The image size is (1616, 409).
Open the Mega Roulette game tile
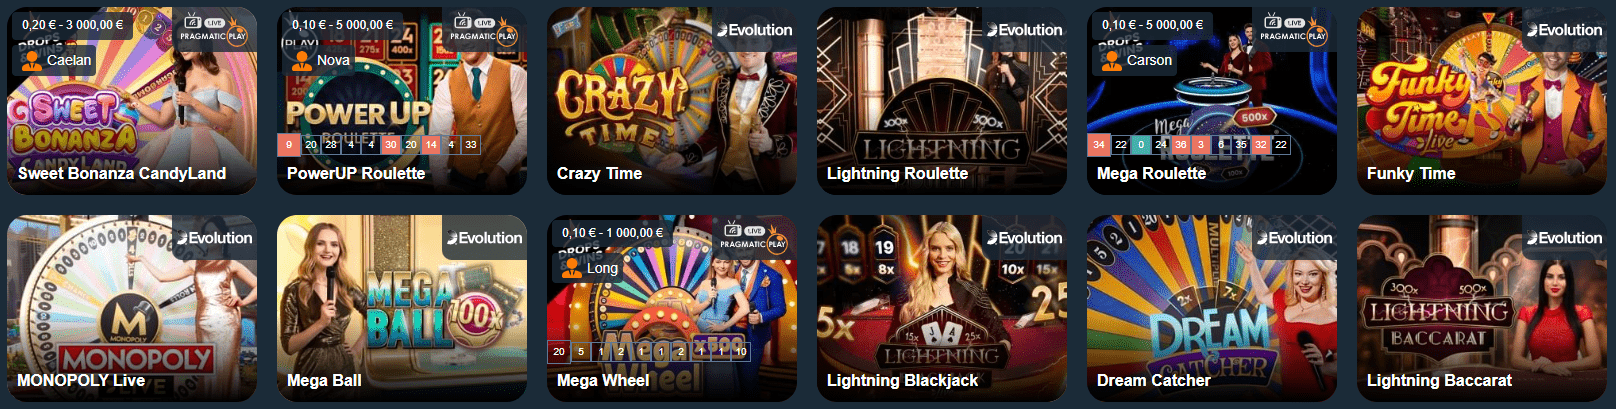pos(1212,100)
